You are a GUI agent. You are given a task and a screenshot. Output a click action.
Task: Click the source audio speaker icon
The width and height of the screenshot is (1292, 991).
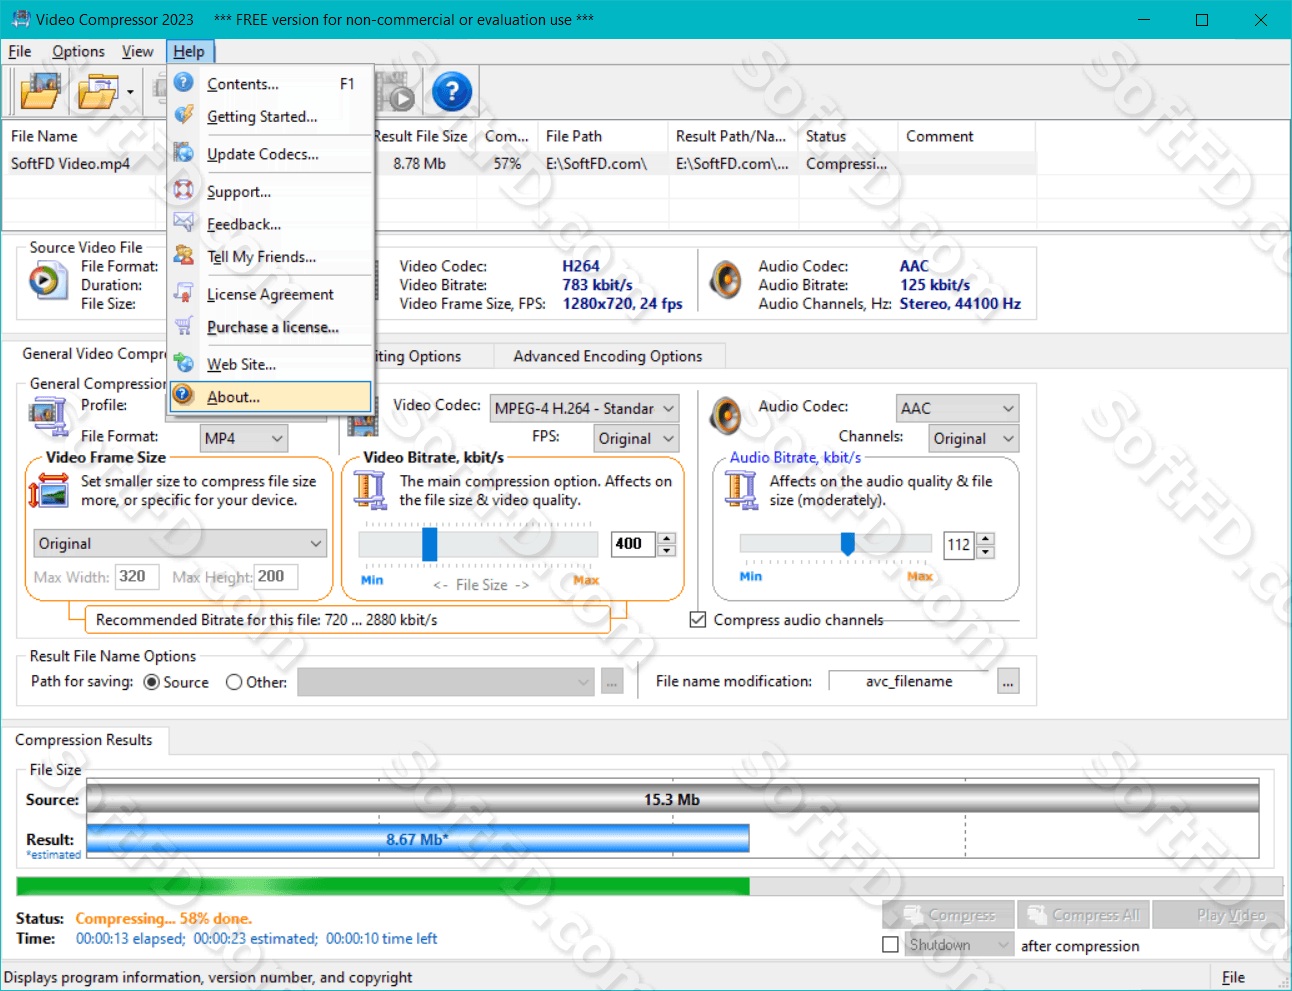pos(726,281)
